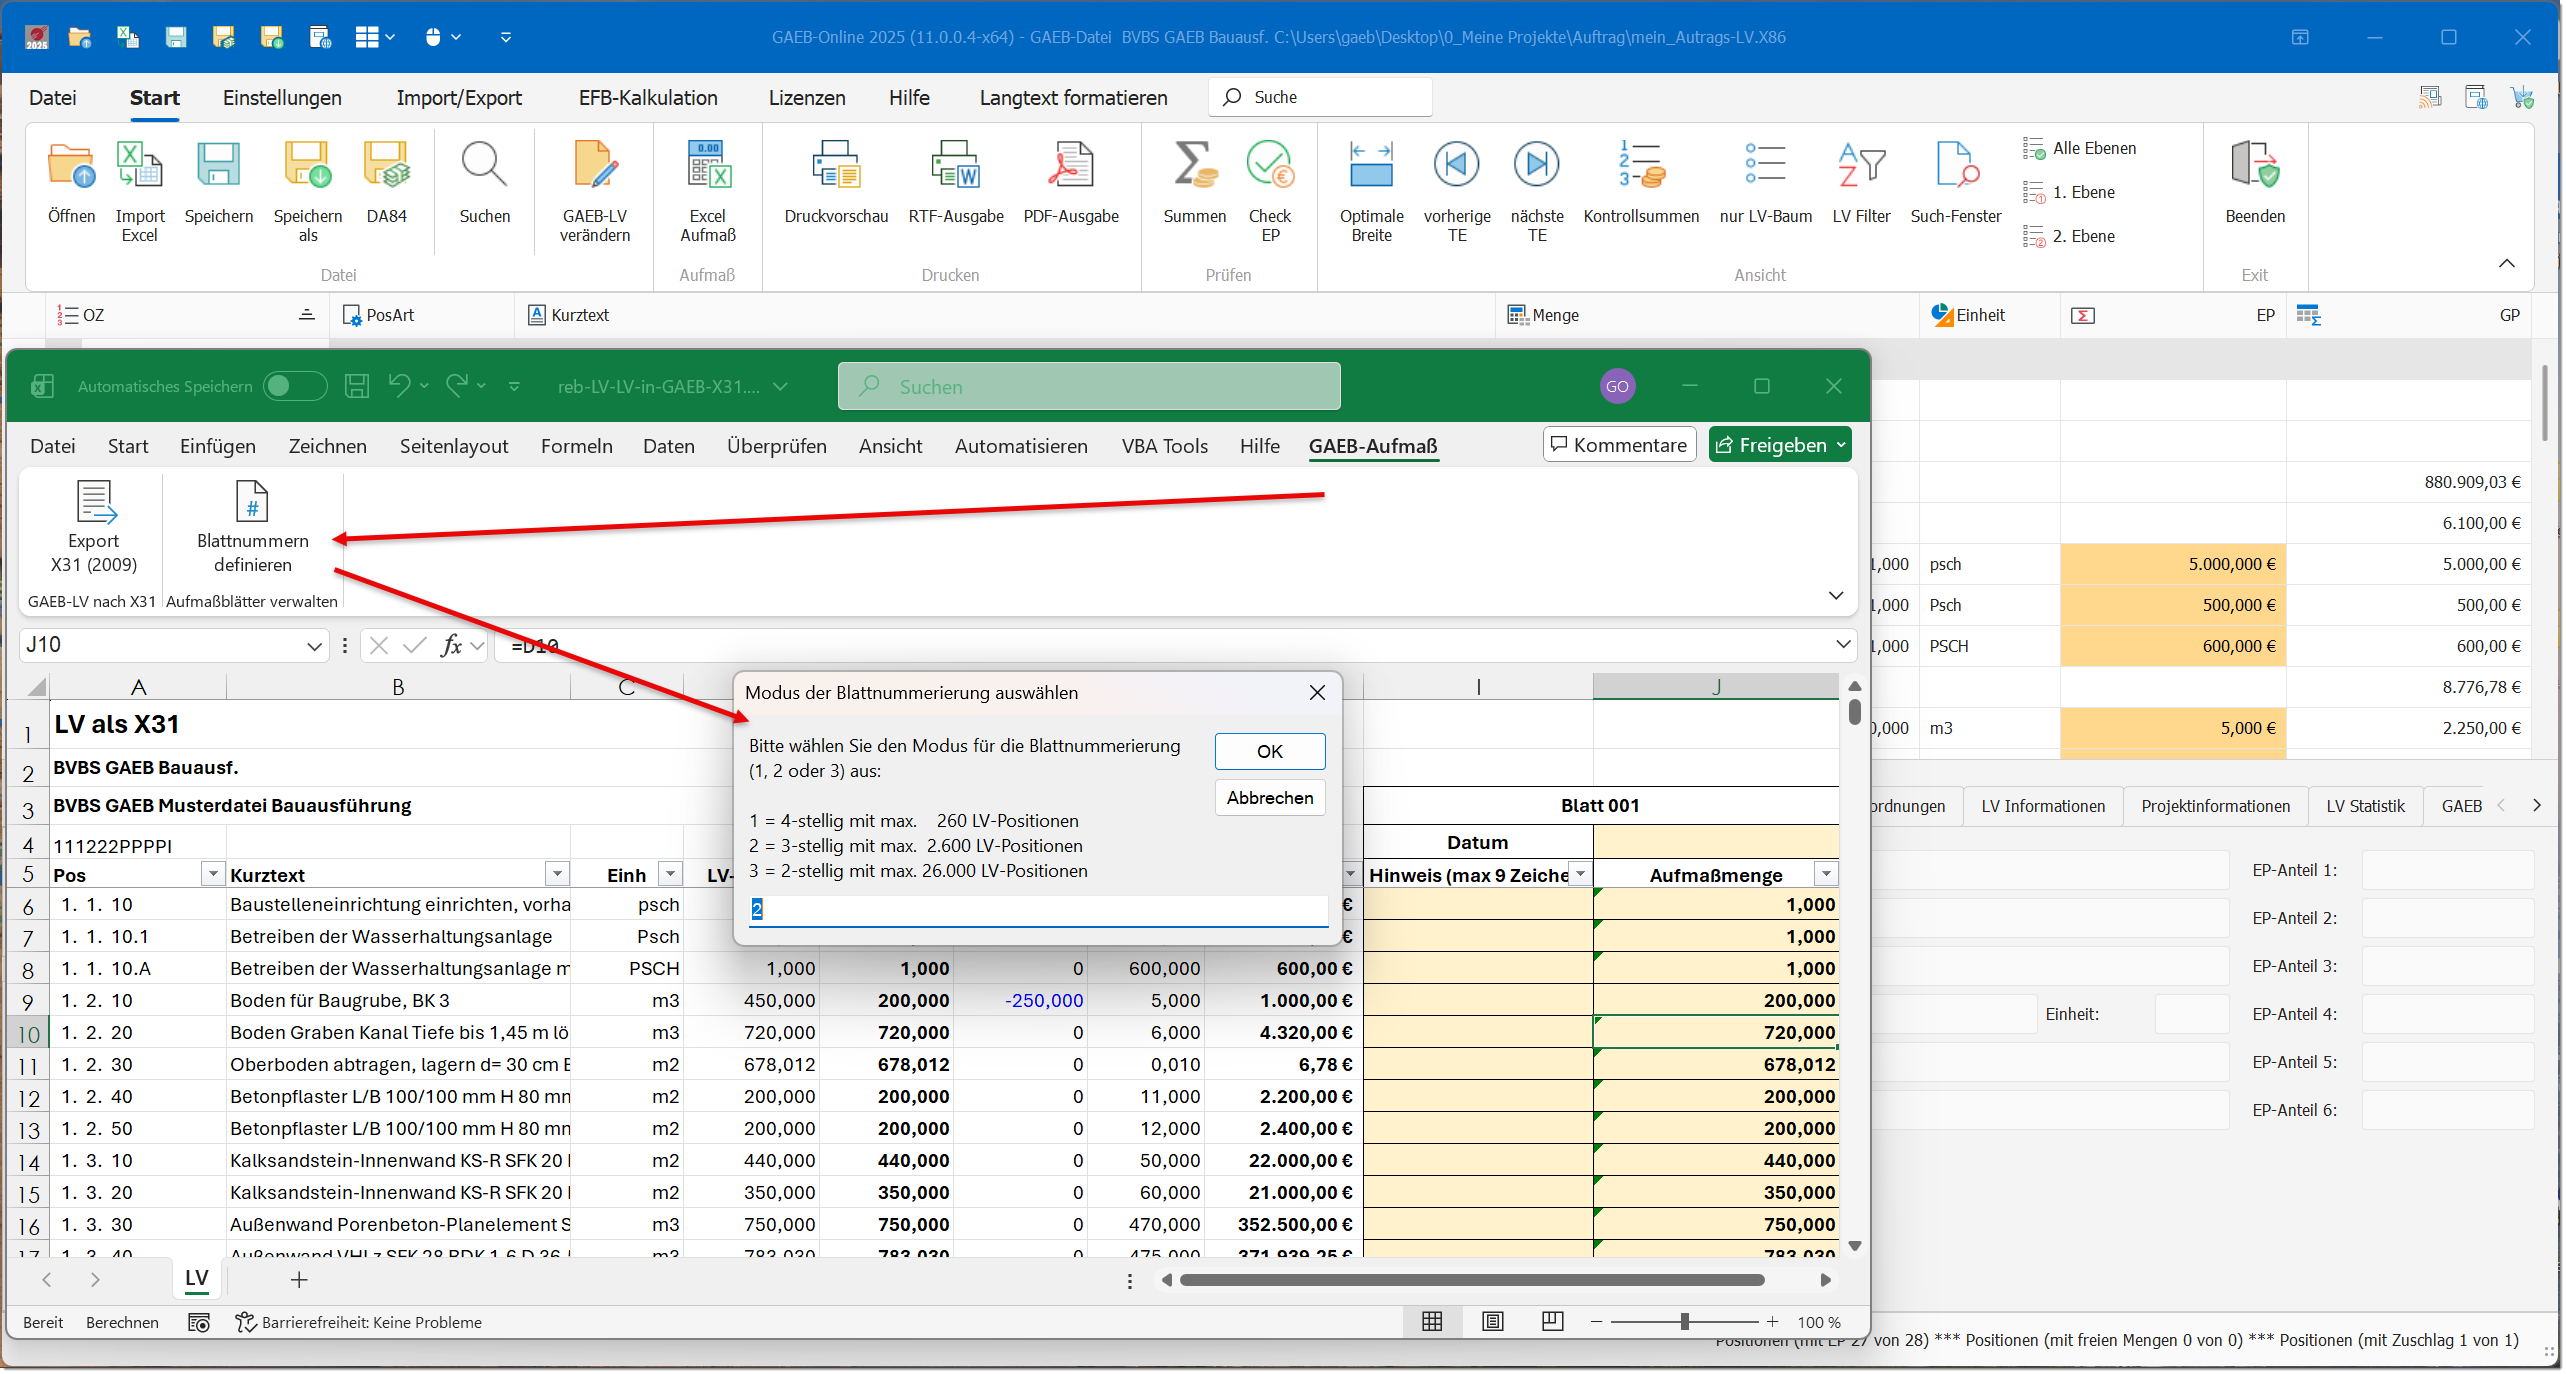2566x1374 pixels.
Task: Jump to nächste TE
Action: point(1536,166)
